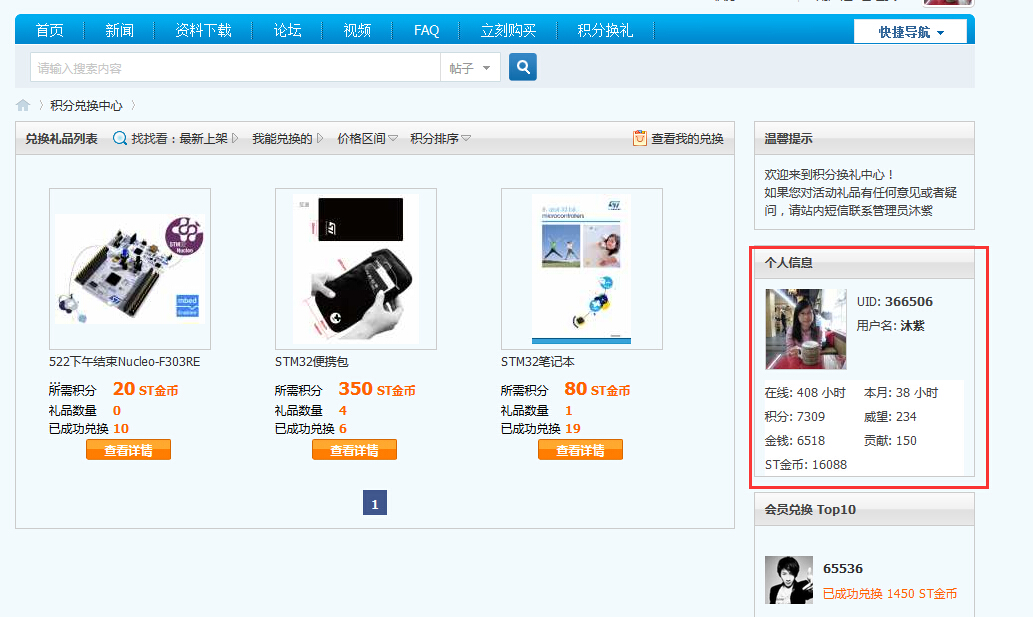
Task: Click the magnifier icon beside 找找看
Action: point(120,138)
